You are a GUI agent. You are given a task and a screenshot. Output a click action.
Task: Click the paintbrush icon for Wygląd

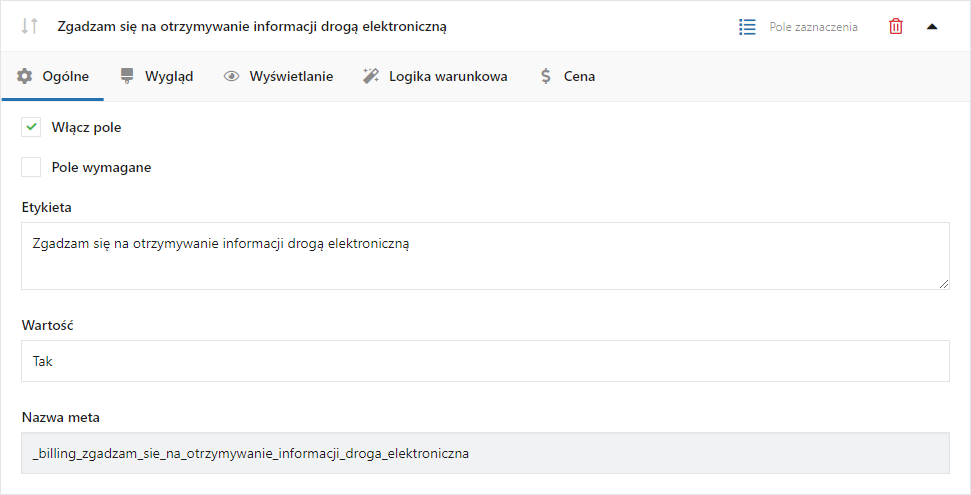127,76
